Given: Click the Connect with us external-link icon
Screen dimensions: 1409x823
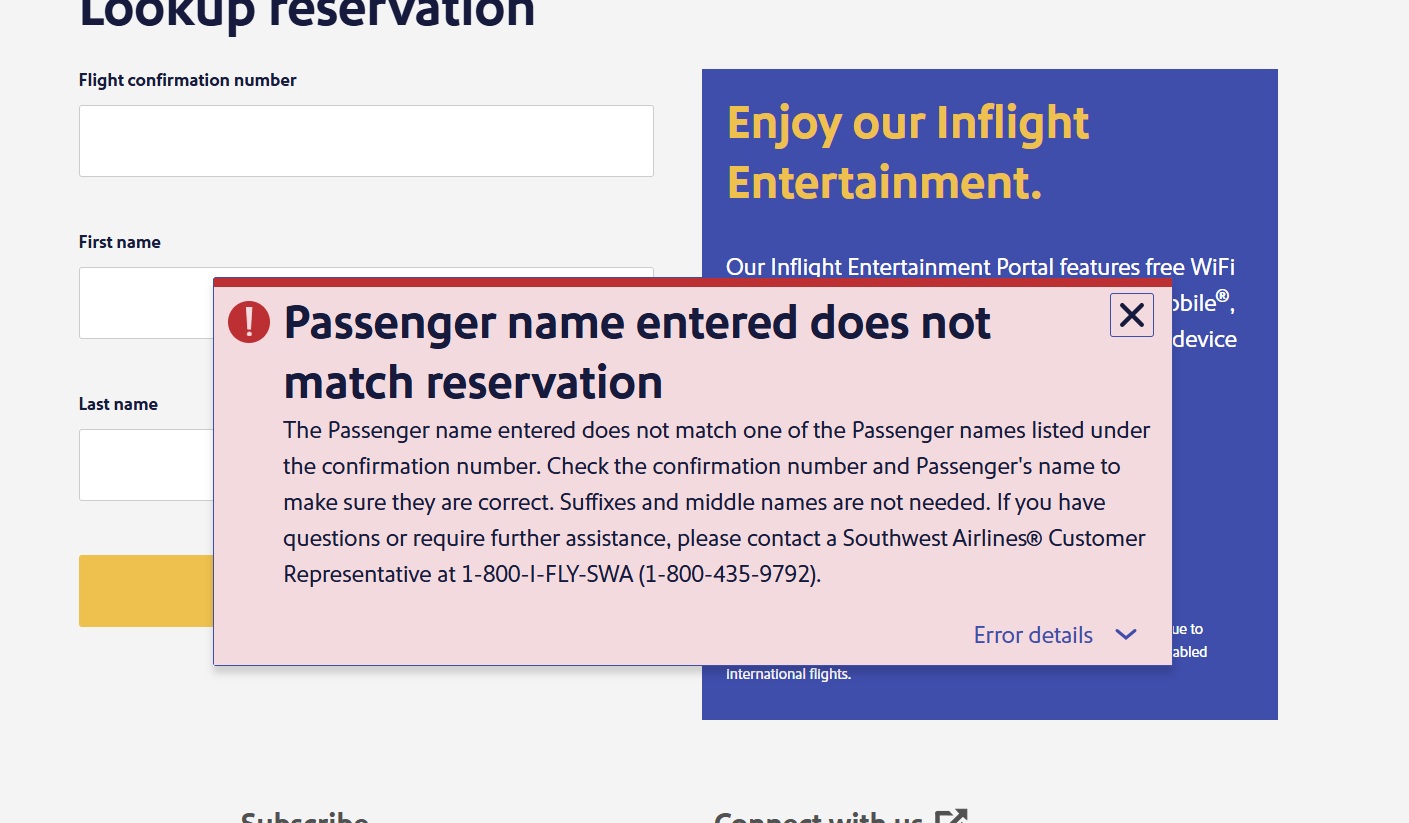Looking at the screenshot, I should point(951,816).
